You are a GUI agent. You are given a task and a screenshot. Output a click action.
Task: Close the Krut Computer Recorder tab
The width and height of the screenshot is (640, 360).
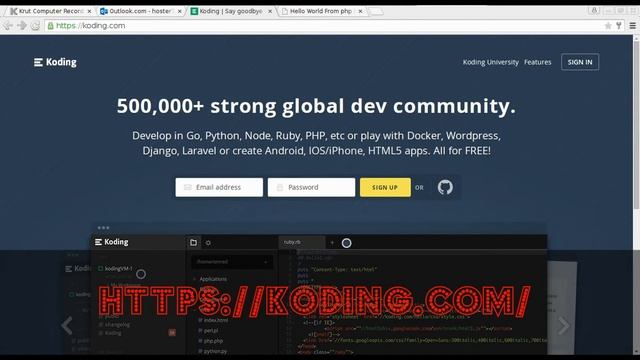(89, 11)
